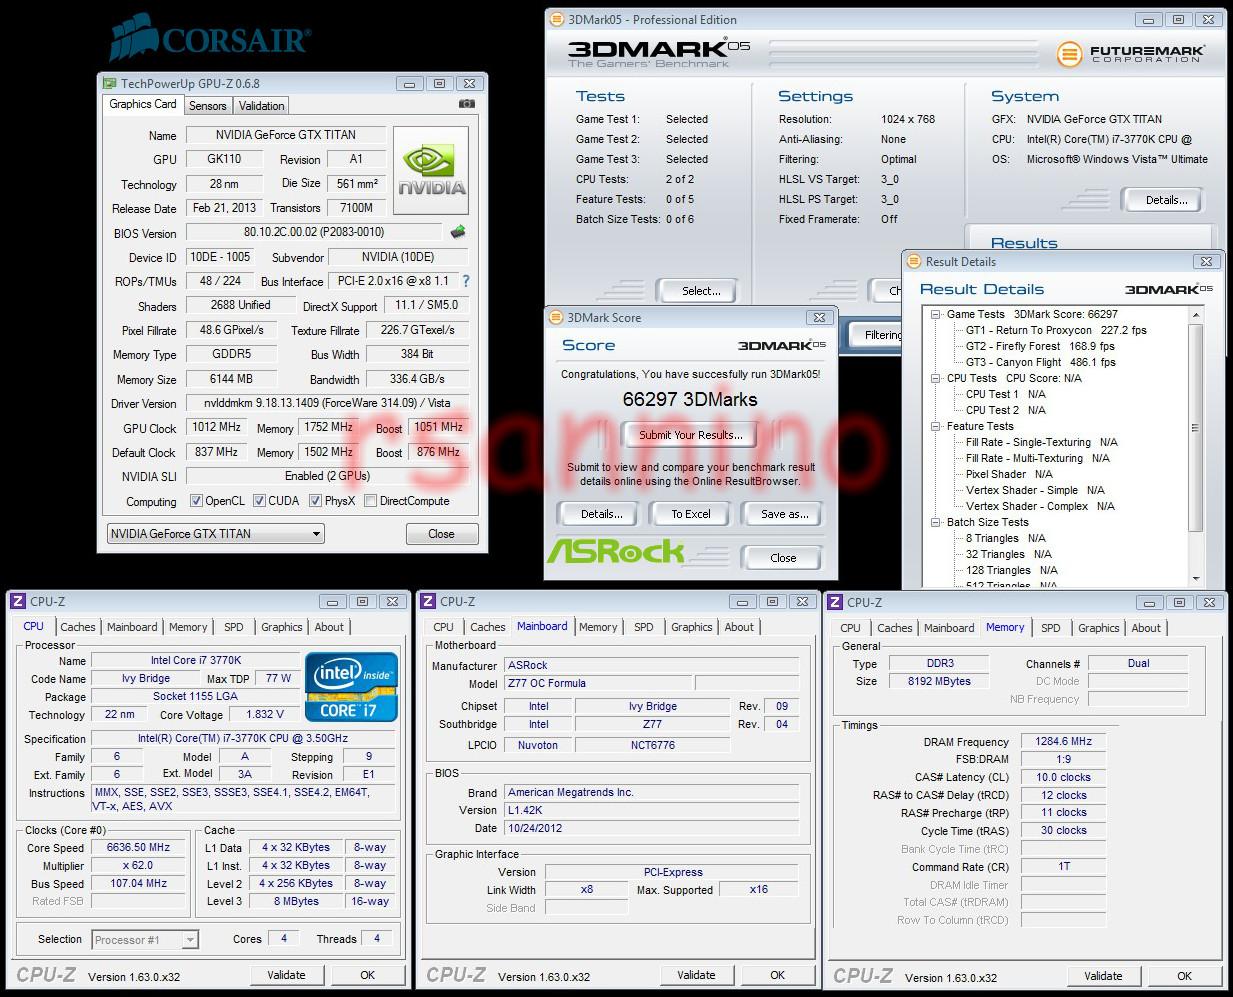Screen dimensions: 1233x997
Task: Open the Memory tab in the CPU-Z Mainboard window
Action: [598, 627]
